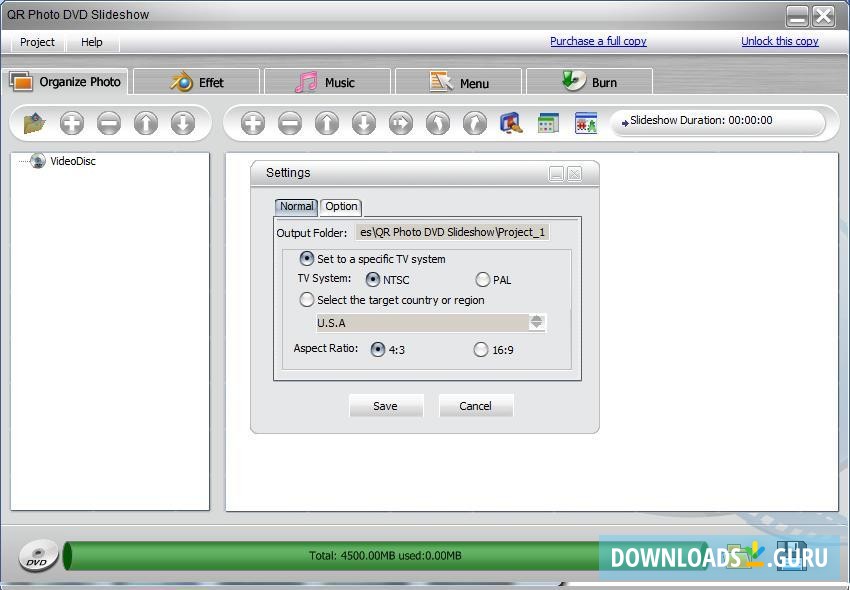Remove photo using the minus icon in the photo toolbar
Viewport: 850px width, 590px height.
click(x=290, y=123)
